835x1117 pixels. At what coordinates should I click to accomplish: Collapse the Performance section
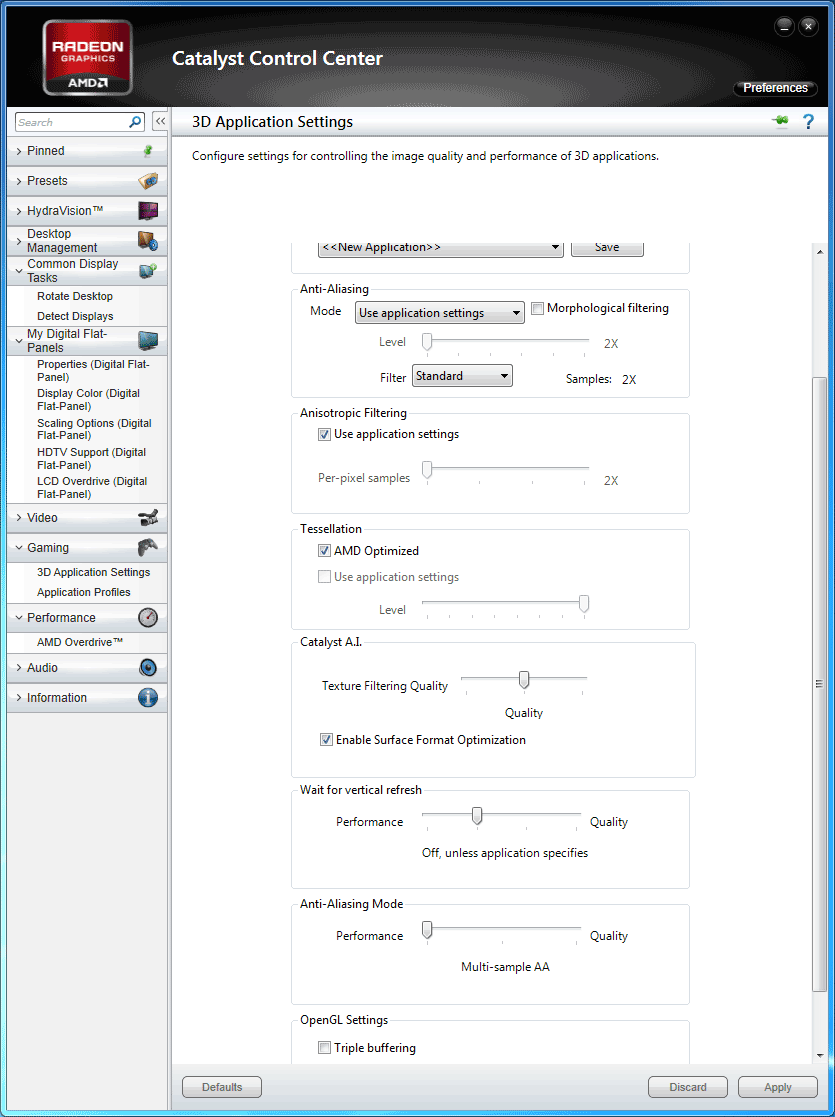pyautogui.click(x=19, y=618)
